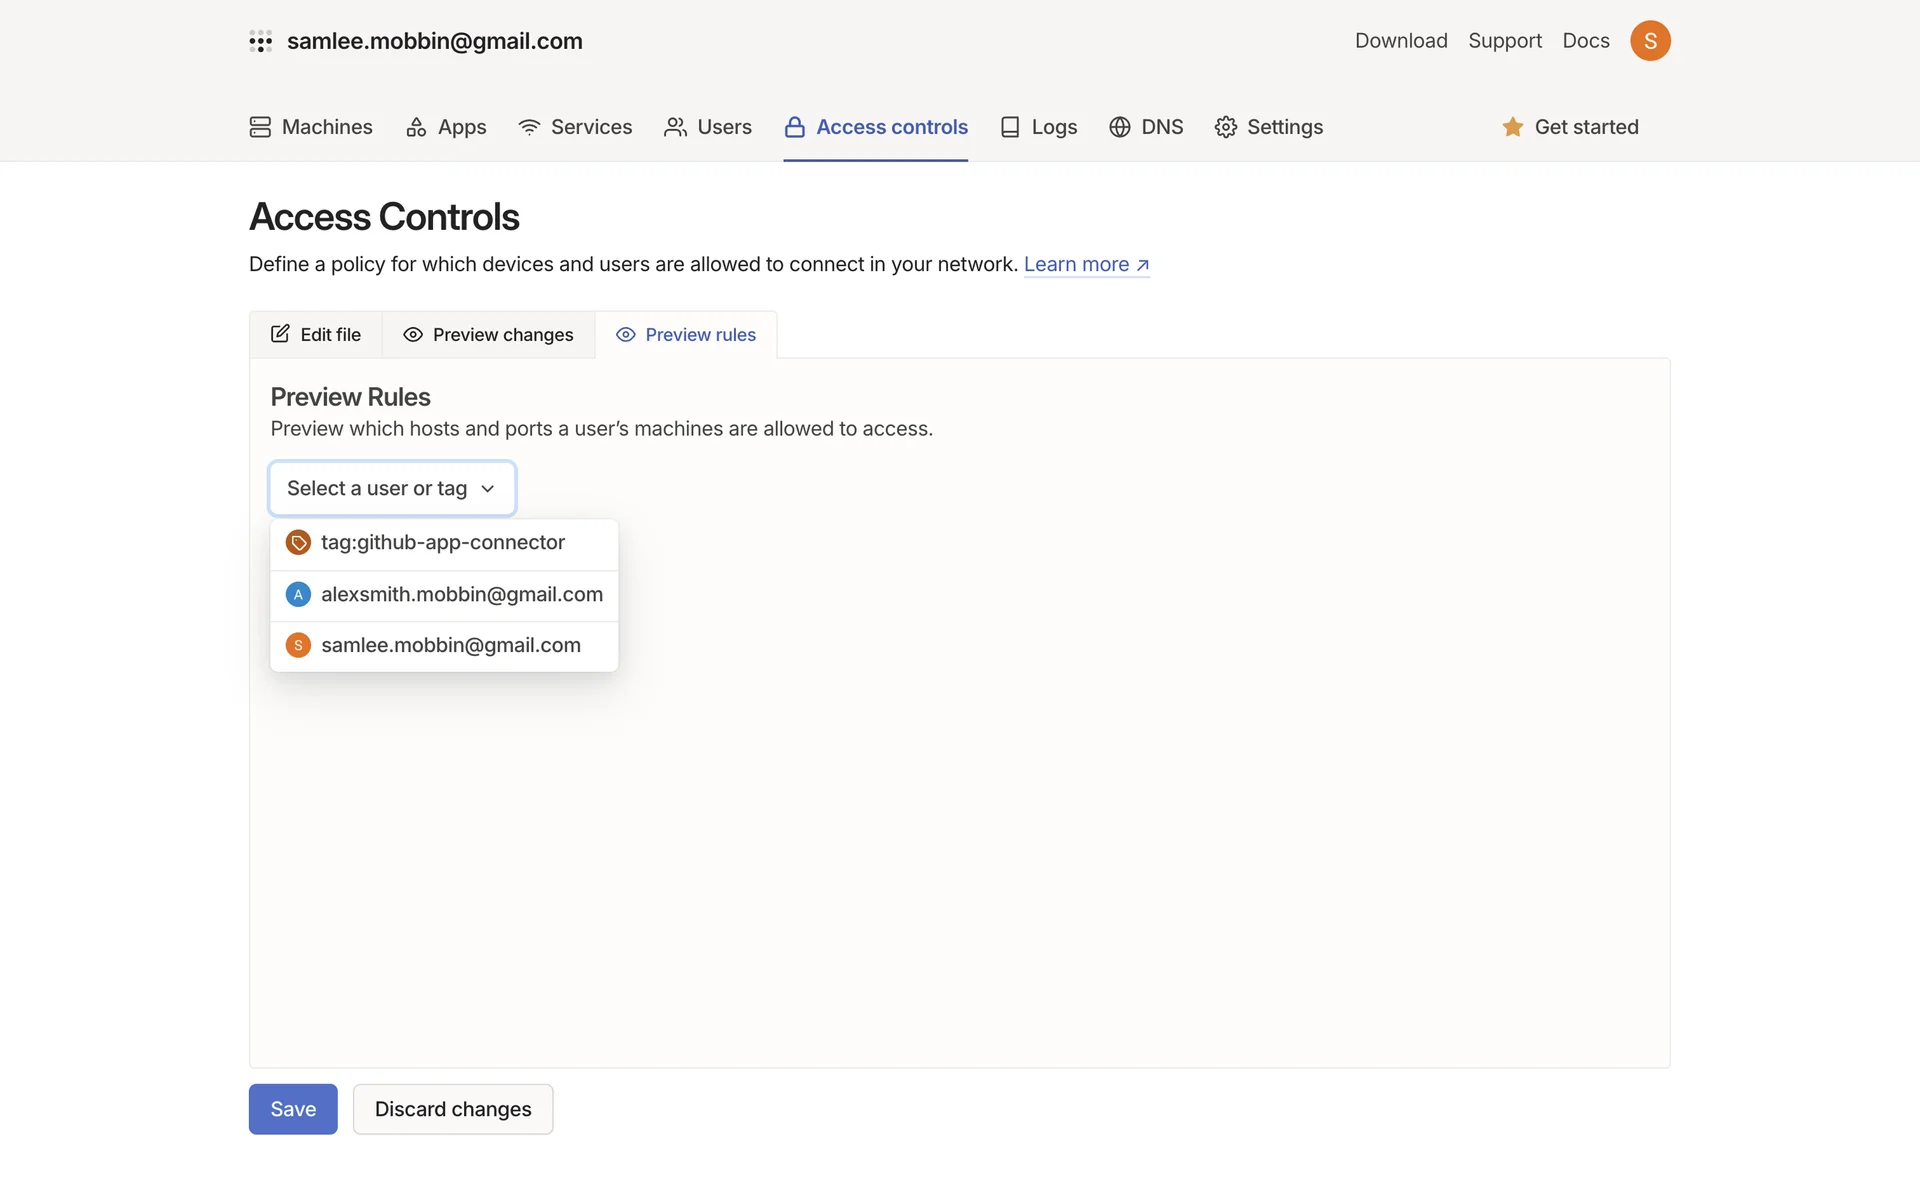The height and width of the screenshot is (1200, 1920).
Task: Open the orange S profile avatar
Action: (1650, 41)
